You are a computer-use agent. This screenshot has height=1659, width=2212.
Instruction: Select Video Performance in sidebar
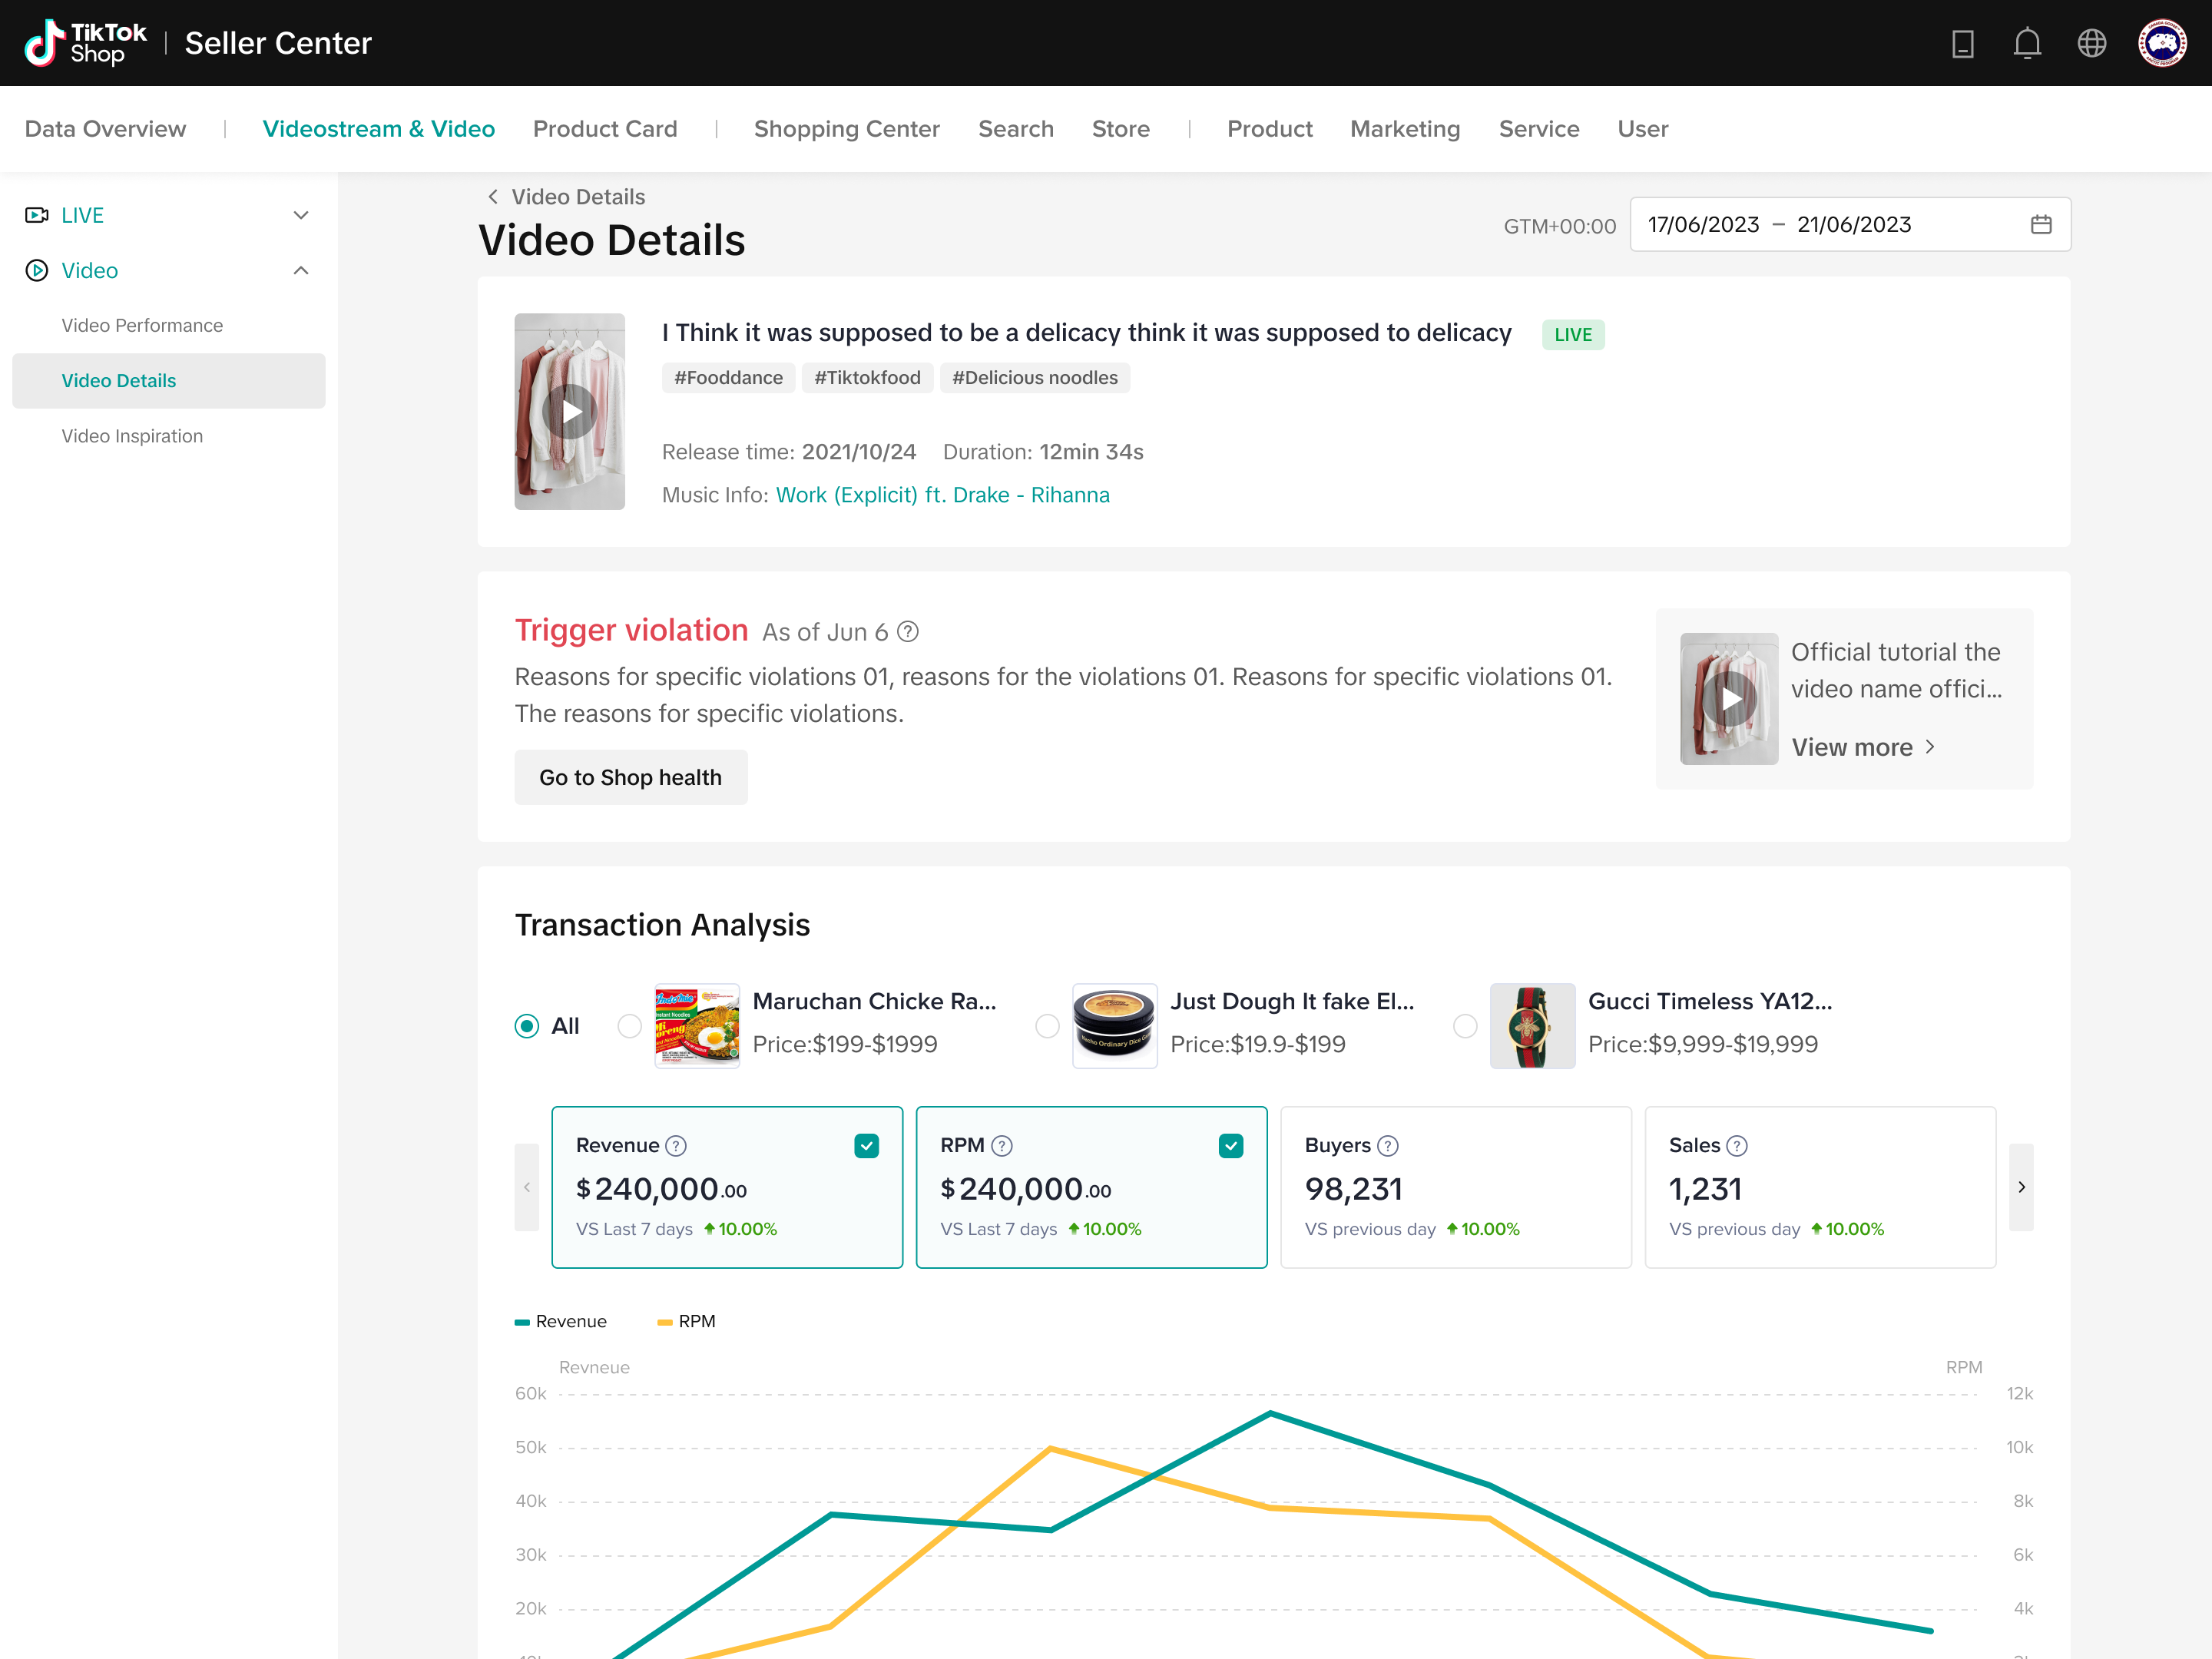[142, 325]
